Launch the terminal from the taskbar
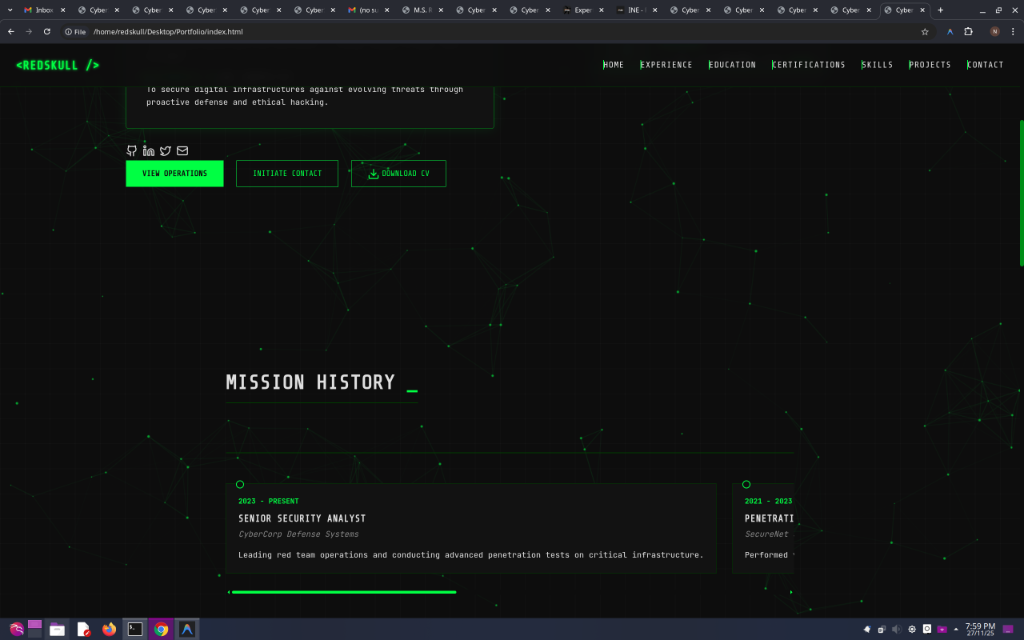Image resolution: width=1024 pixels, height=640 pixels. click(x=134, y=629)
